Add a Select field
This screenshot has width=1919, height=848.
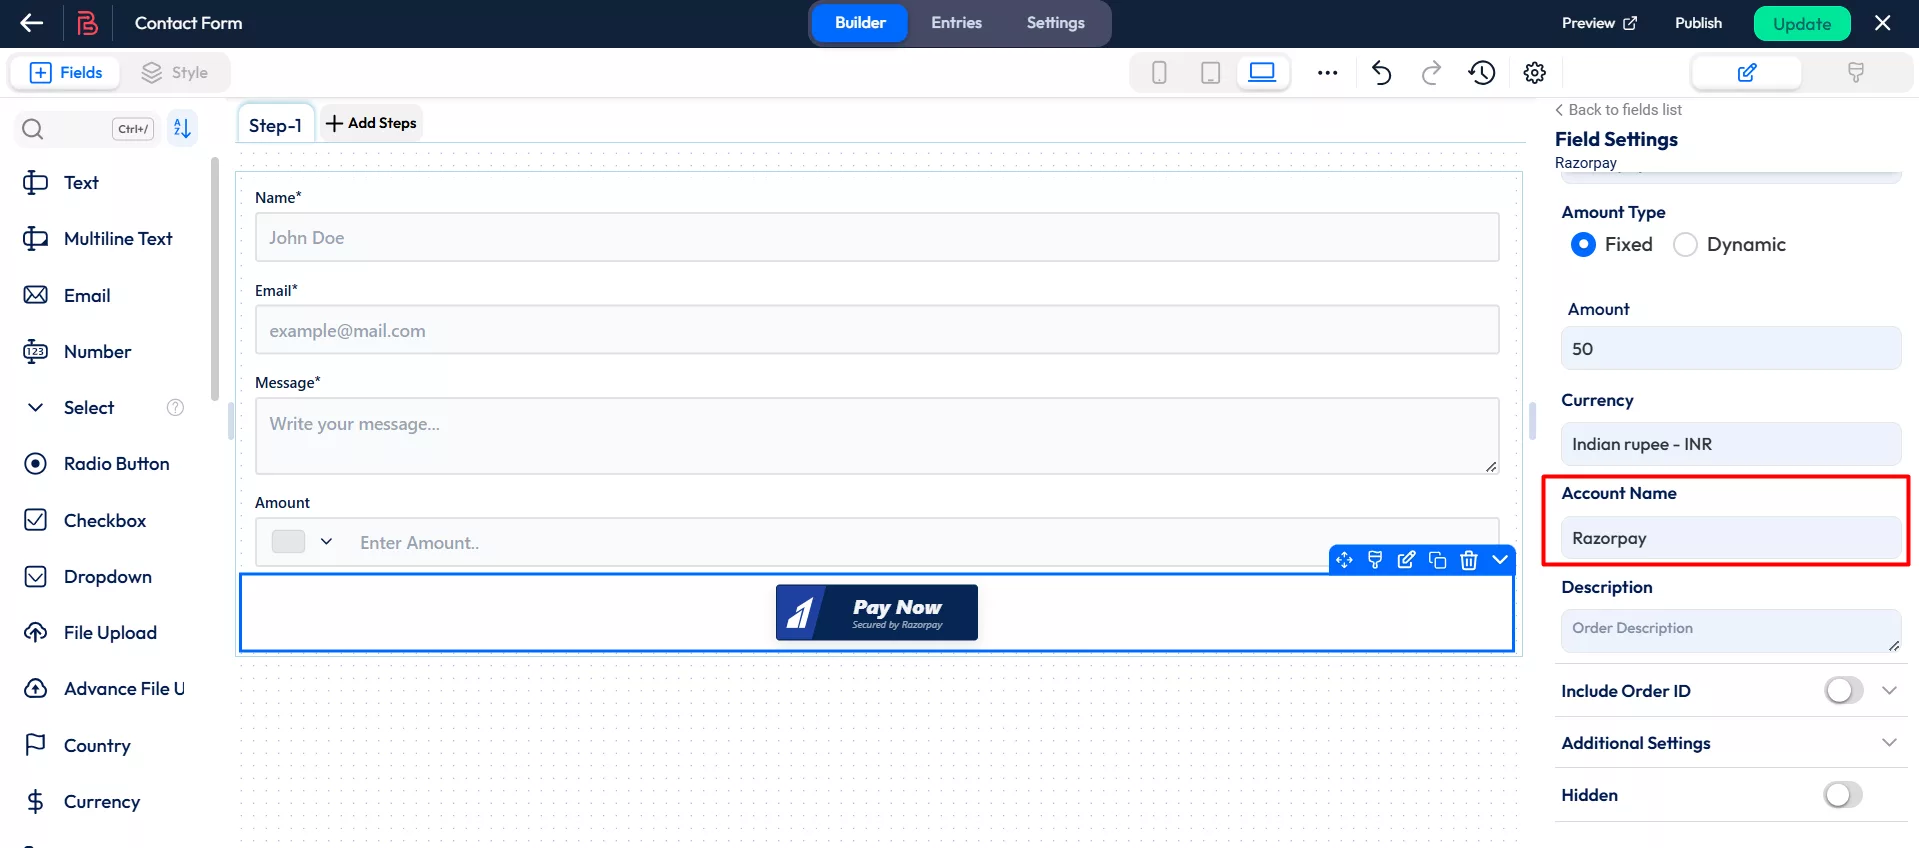click(x=88, y=408)
